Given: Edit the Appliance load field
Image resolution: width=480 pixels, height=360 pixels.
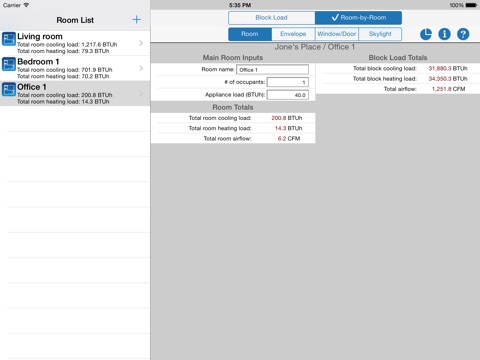Looking at the screenshot, I should coord(288,95).
